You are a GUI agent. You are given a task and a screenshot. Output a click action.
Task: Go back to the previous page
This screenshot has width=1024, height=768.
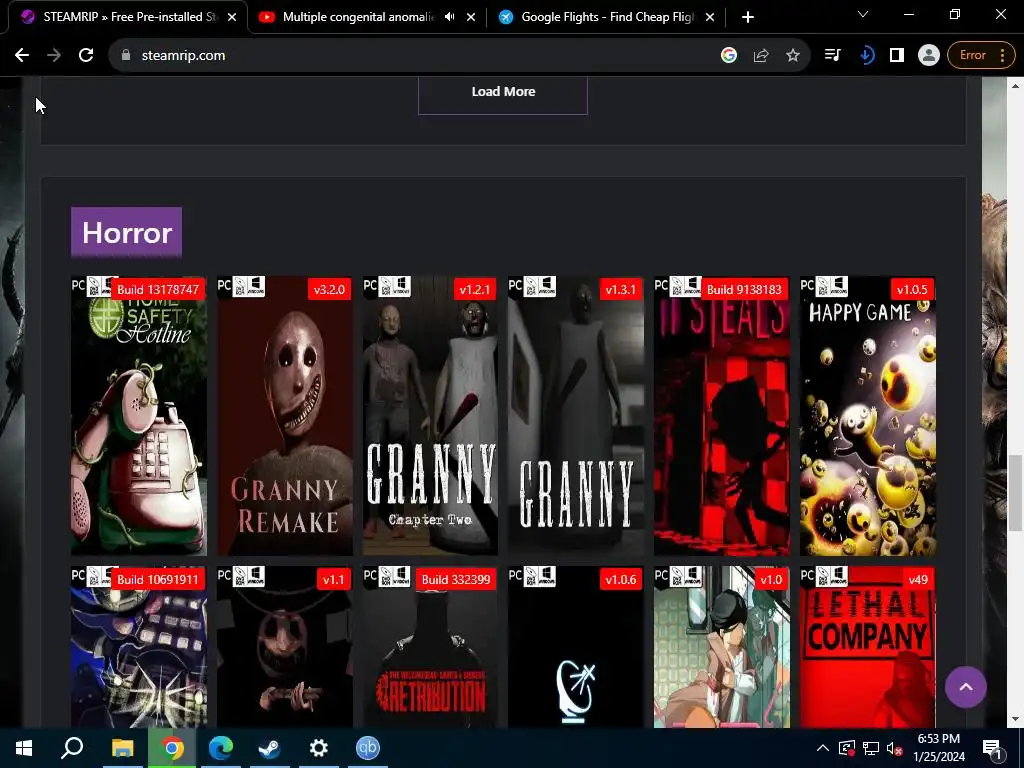coord(22,56)
